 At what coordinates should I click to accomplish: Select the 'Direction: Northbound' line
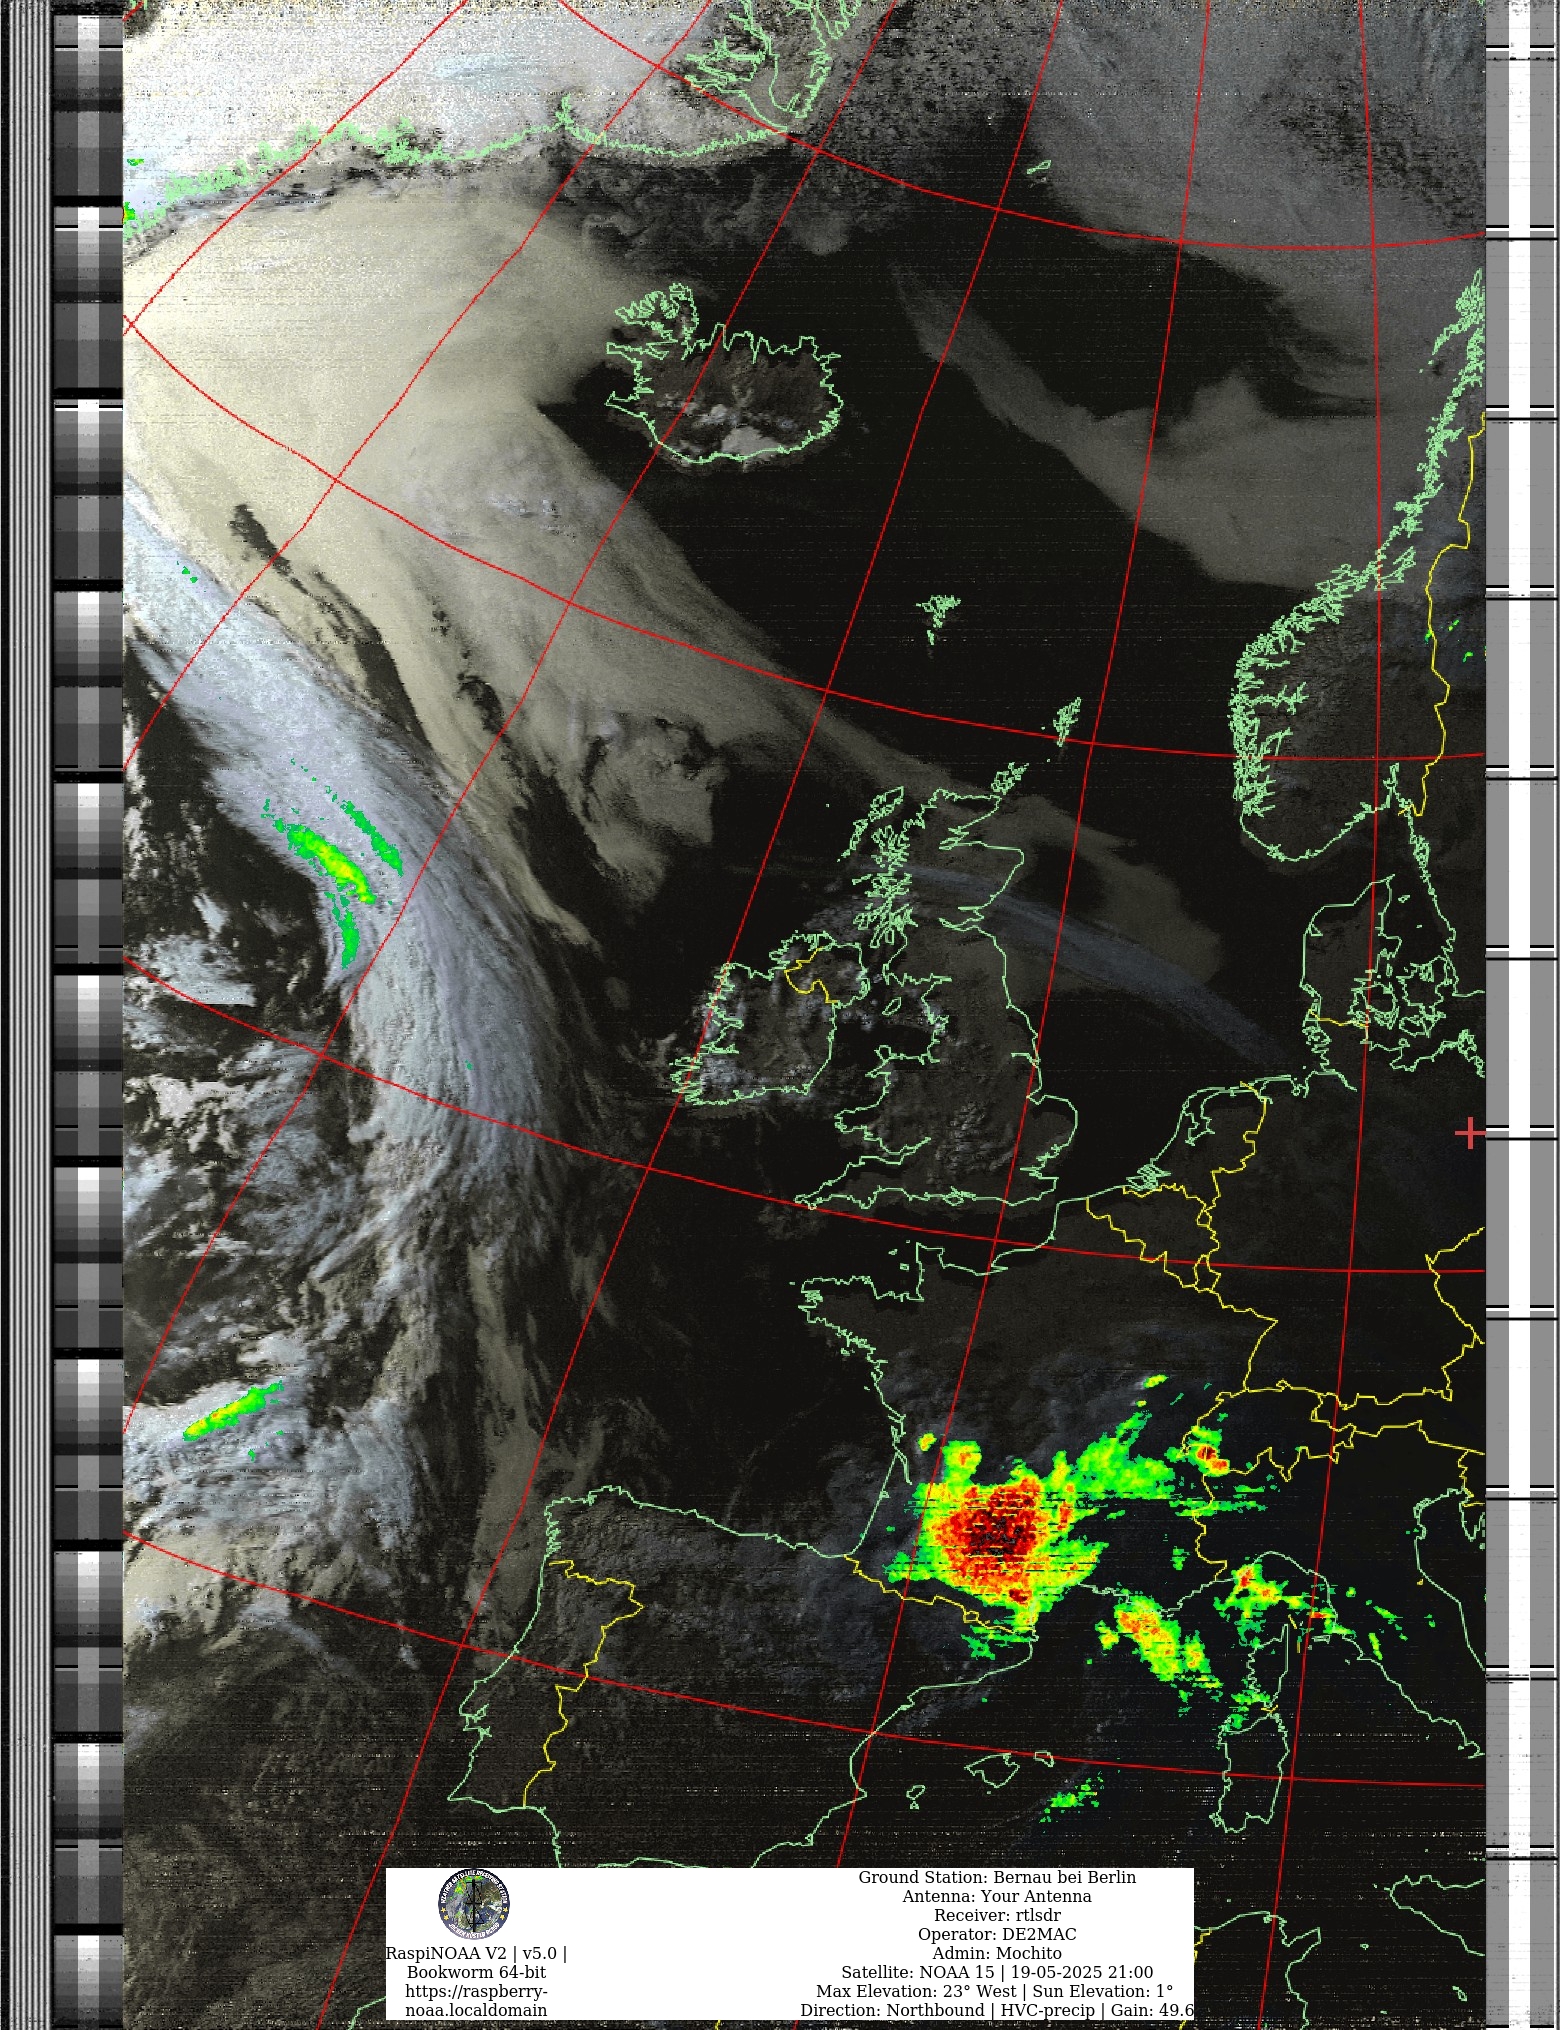997,2010
